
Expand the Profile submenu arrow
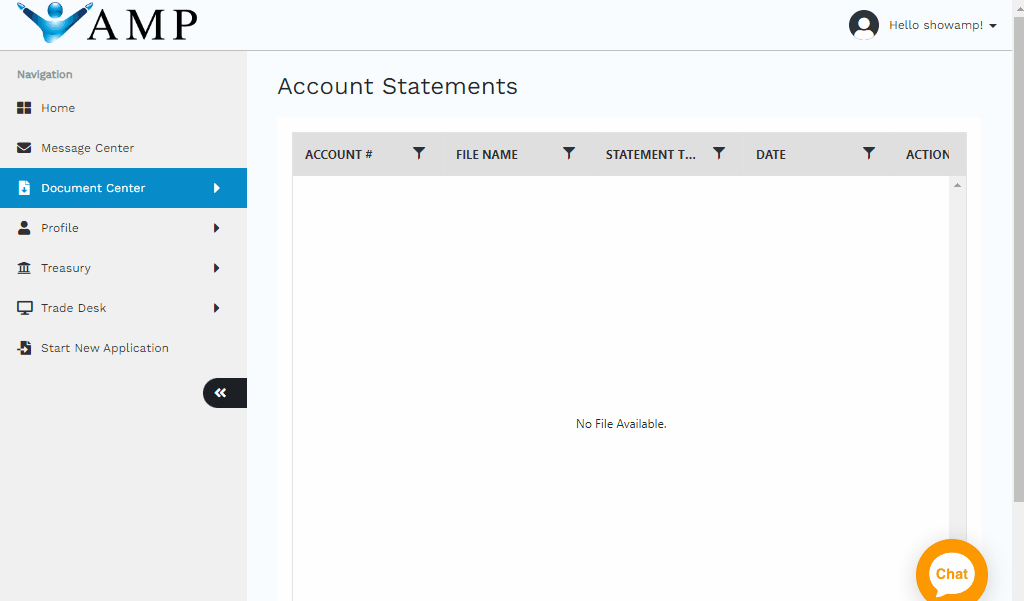pyautogui.click(x=216, y=228)
